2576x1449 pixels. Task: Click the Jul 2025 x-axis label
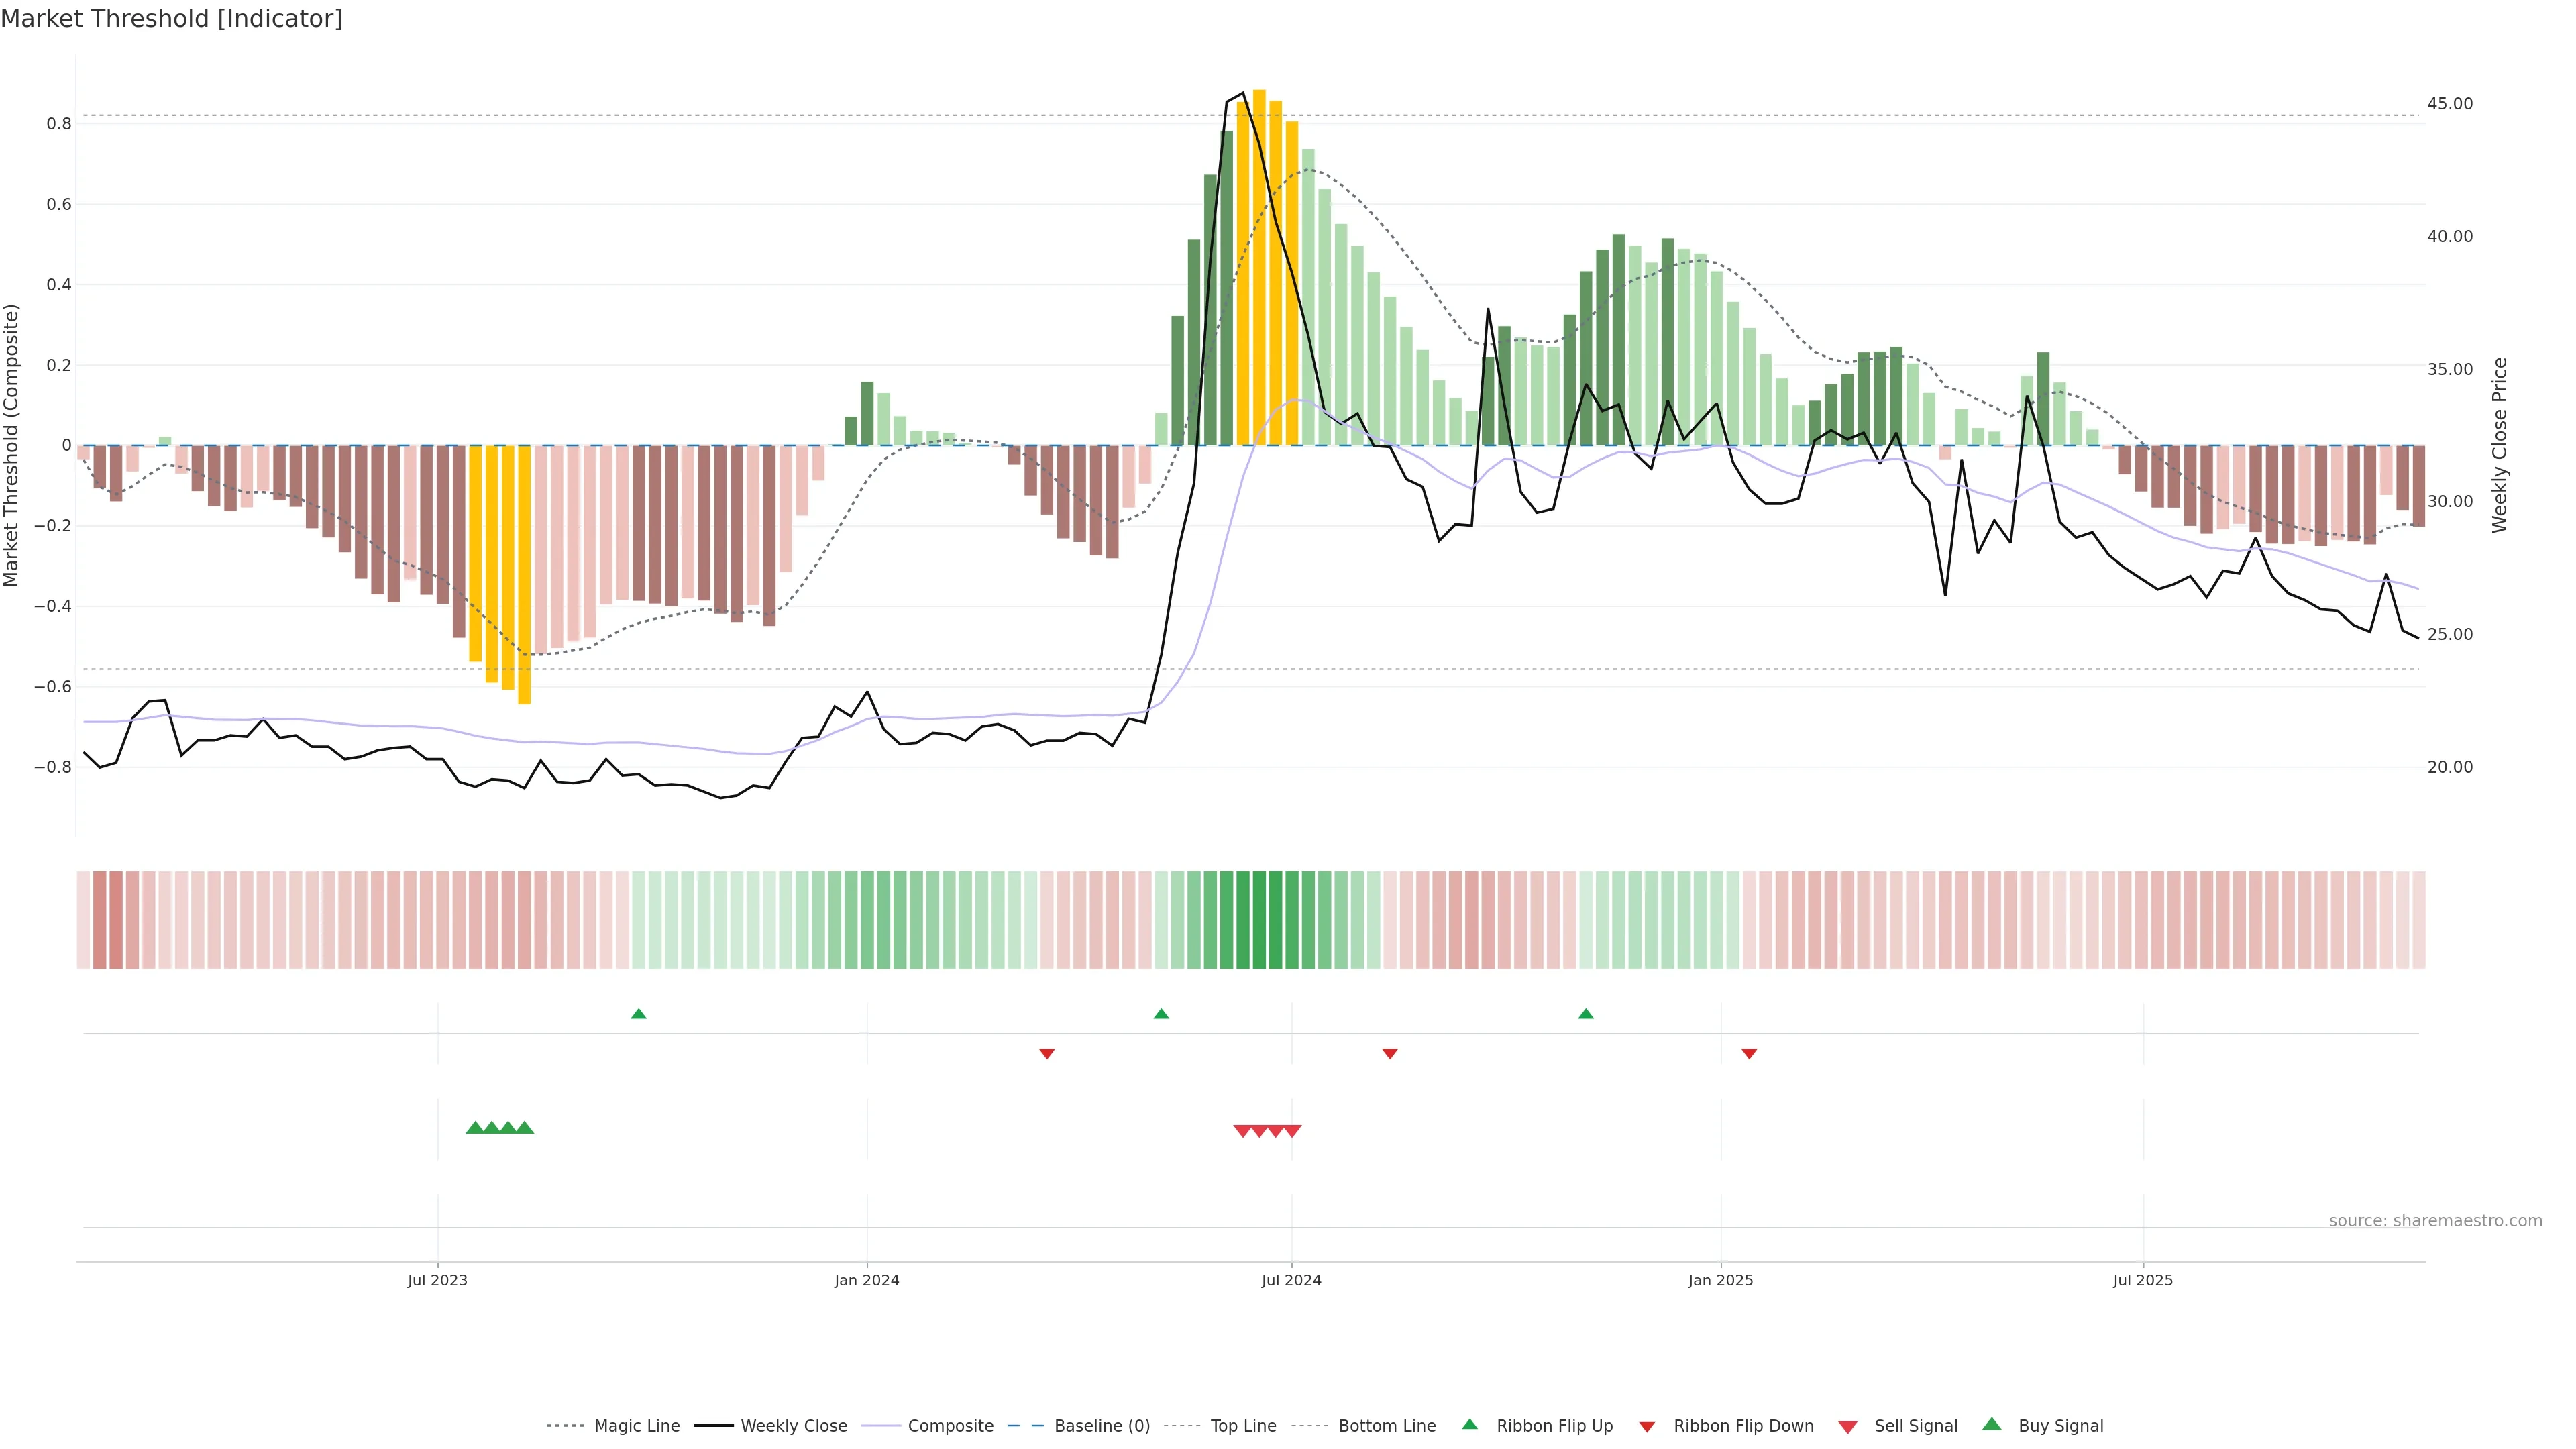(x=2142, y=1280)
